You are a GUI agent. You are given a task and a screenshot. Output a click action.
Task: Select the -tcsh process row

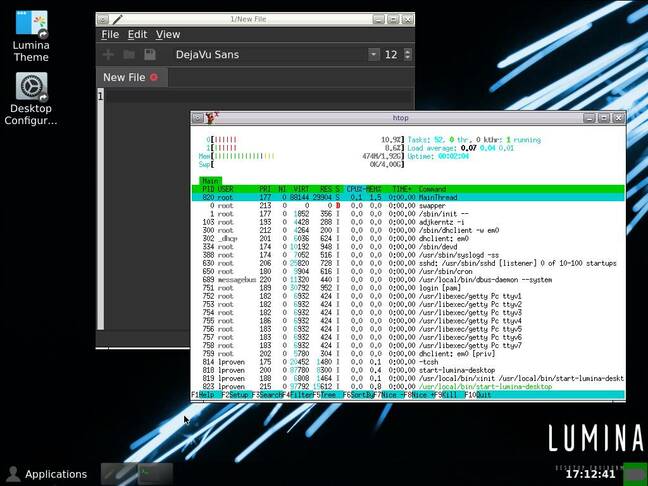tap(408, 362)
